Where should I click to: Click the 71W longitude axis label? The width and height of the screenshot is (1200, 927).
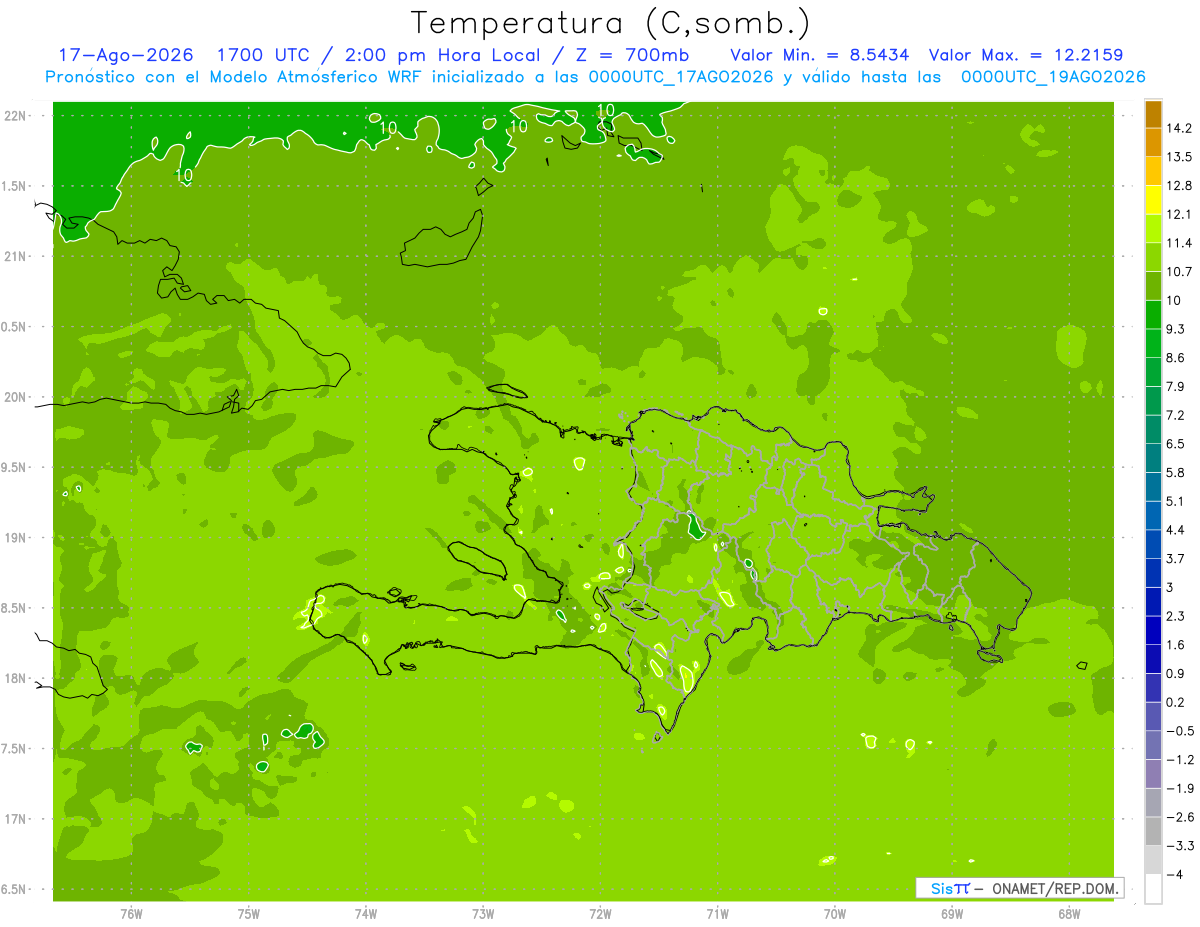717,914
